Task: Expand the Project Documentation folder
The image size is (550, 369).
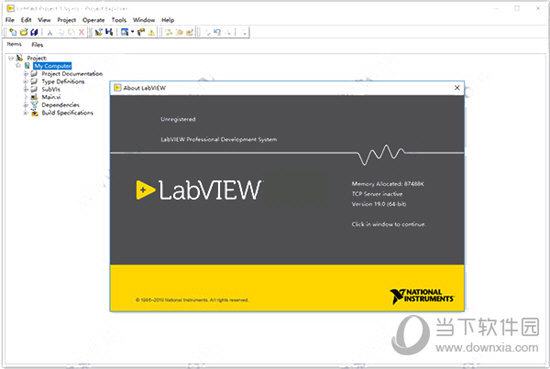Action: 26,74
